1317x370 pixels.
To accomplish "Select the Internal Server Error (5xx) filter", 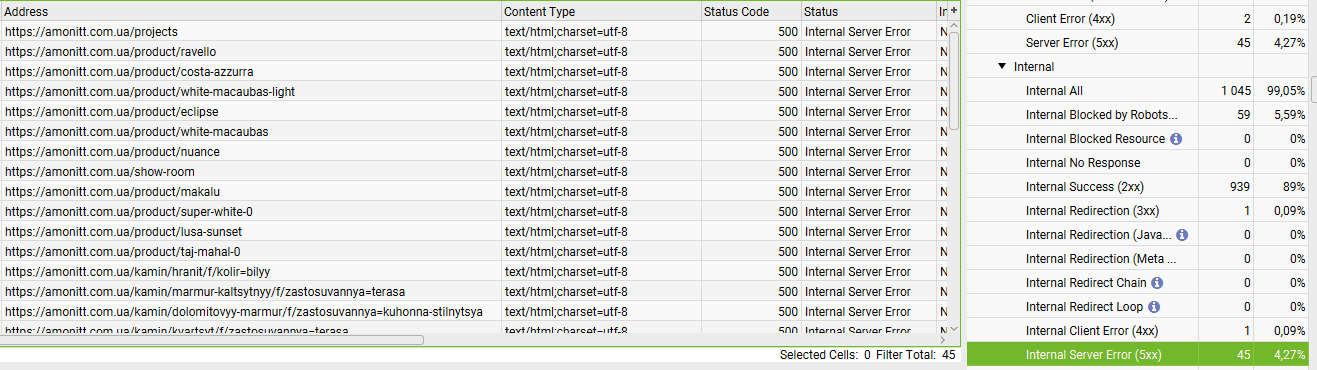I will 1137,354.
